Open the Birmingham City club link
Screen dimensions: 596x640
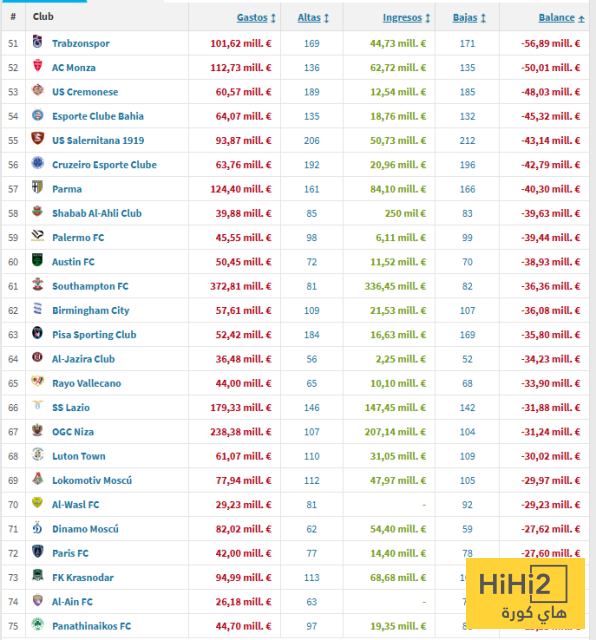pyautogui.click(x=91, y=311)
